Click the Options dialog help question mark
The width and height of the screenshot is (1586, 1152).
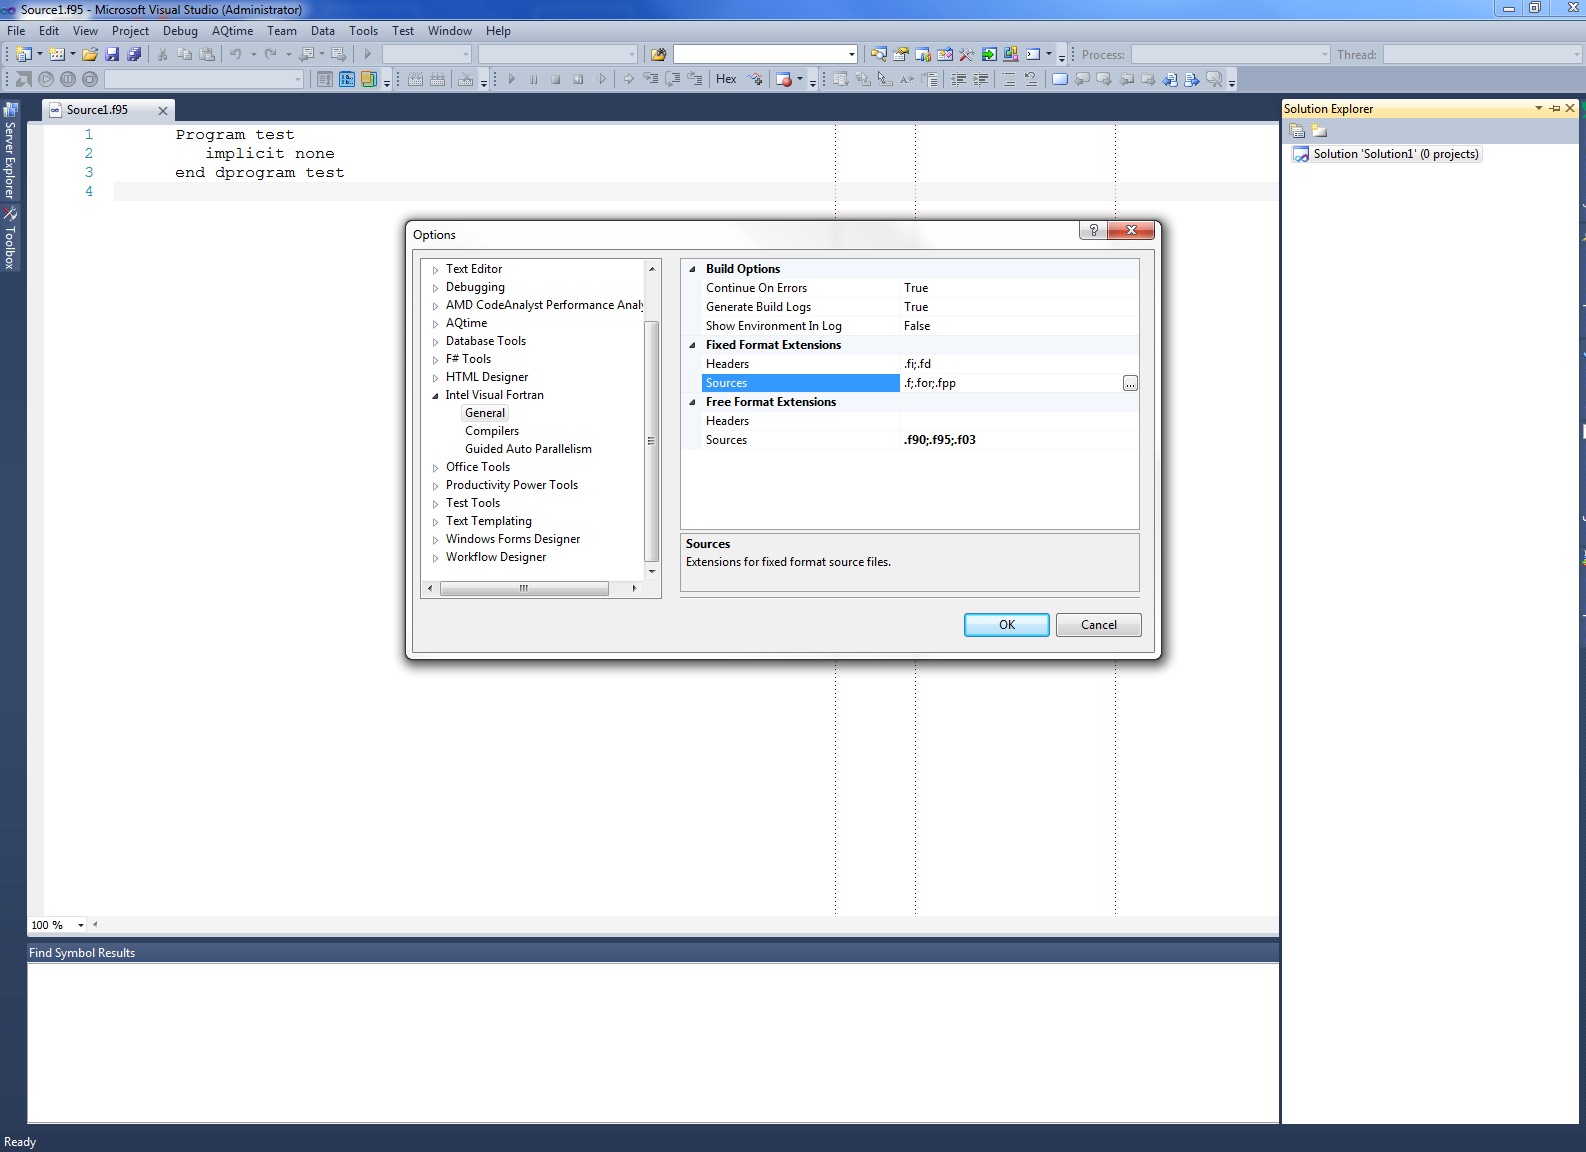(x=1093, y=230)
